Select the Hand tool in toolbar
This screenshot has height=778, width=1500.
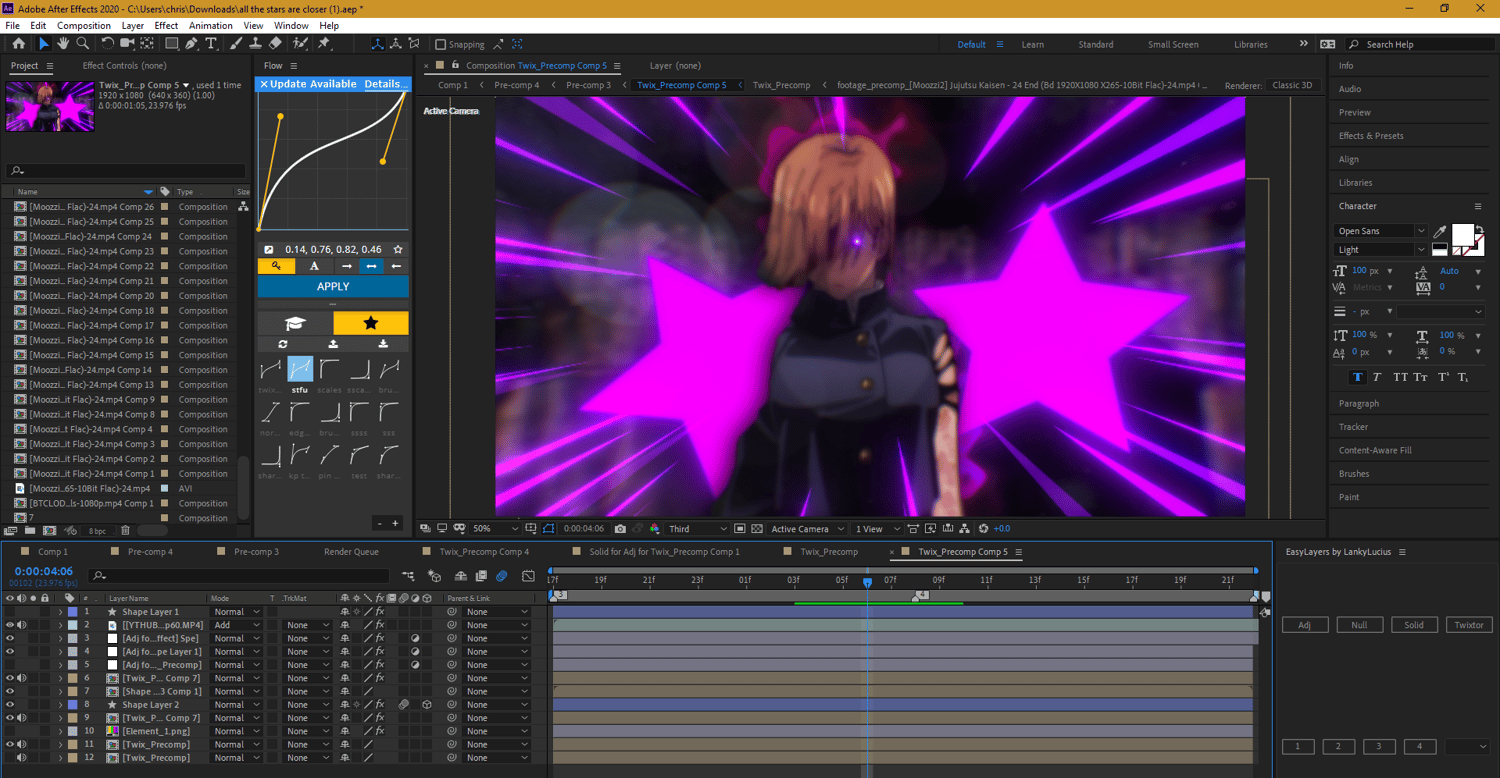pyautogui.click(x=63, y=44)
